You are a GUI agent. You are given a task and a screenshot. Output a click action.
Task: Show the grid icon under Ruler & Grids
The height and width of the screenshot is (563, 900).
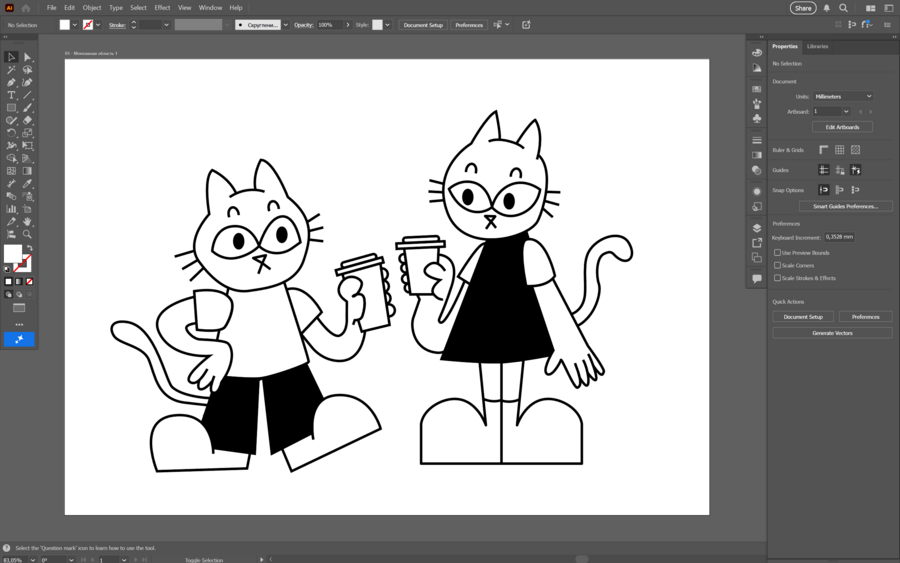click(x=839, y=150)
